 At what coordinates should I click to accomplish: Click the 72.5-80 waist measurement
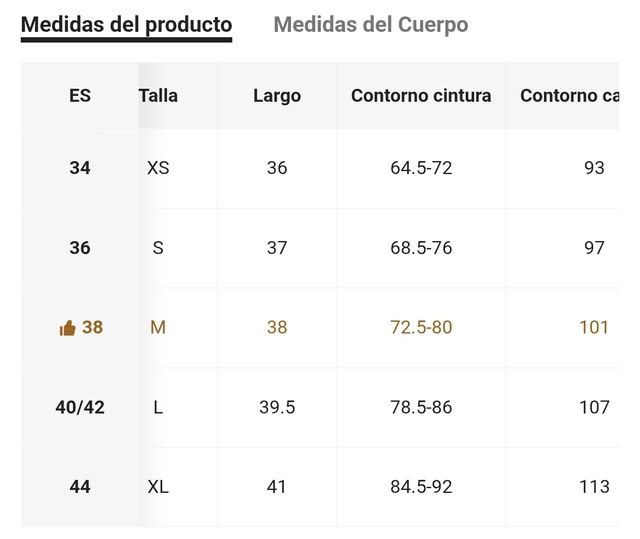(x=421, y=328)
